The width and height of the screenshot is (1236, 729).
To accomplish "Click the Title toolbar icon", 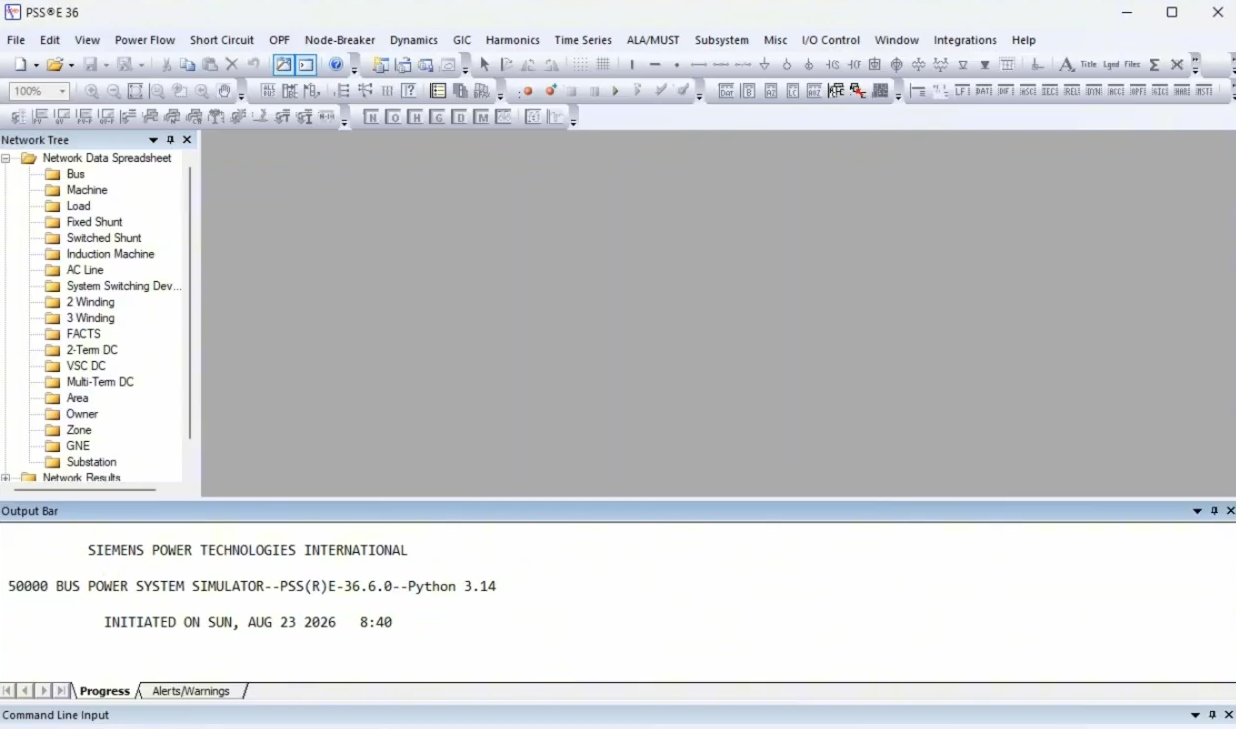I will [x=1088, y=65].
